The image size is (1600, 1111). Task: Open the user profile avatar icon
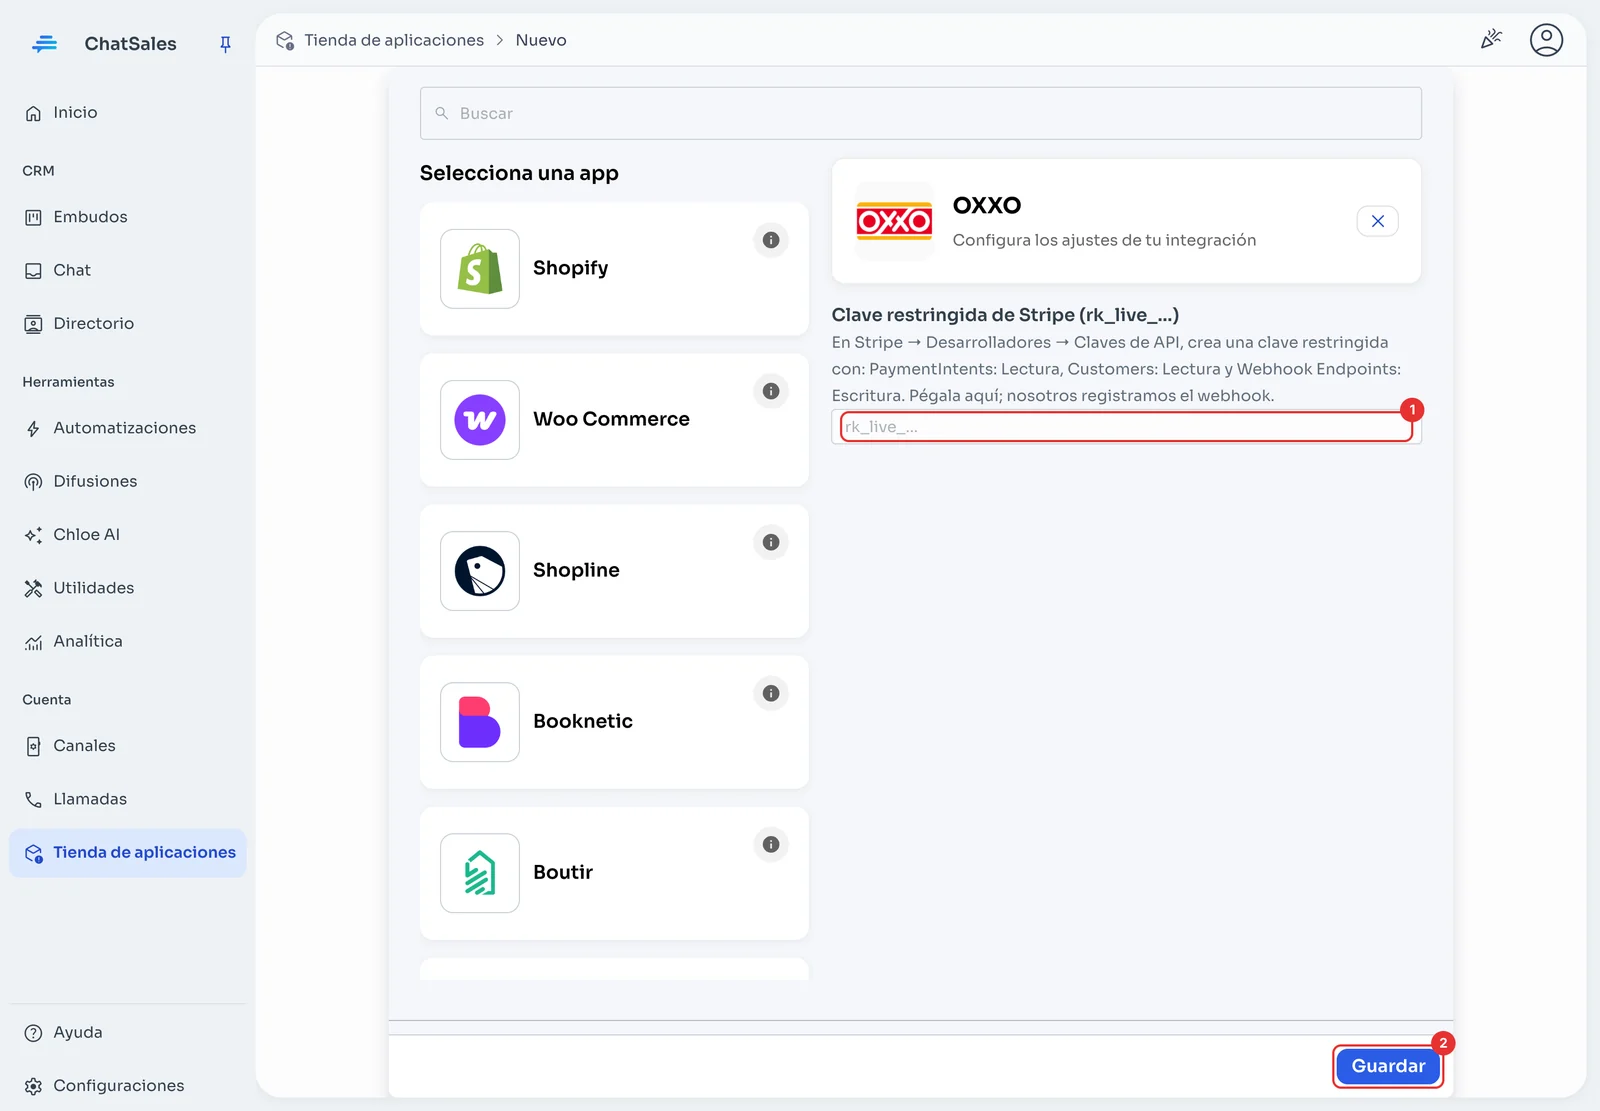[1546, 40]
